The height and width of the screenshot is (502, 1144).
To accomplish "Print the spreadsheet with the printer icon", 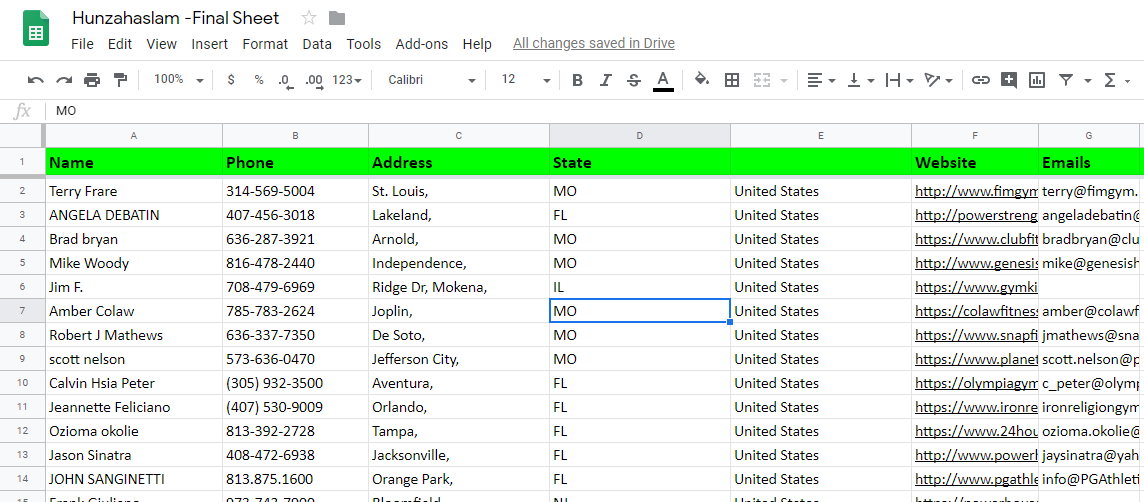I will coord(92,80).
